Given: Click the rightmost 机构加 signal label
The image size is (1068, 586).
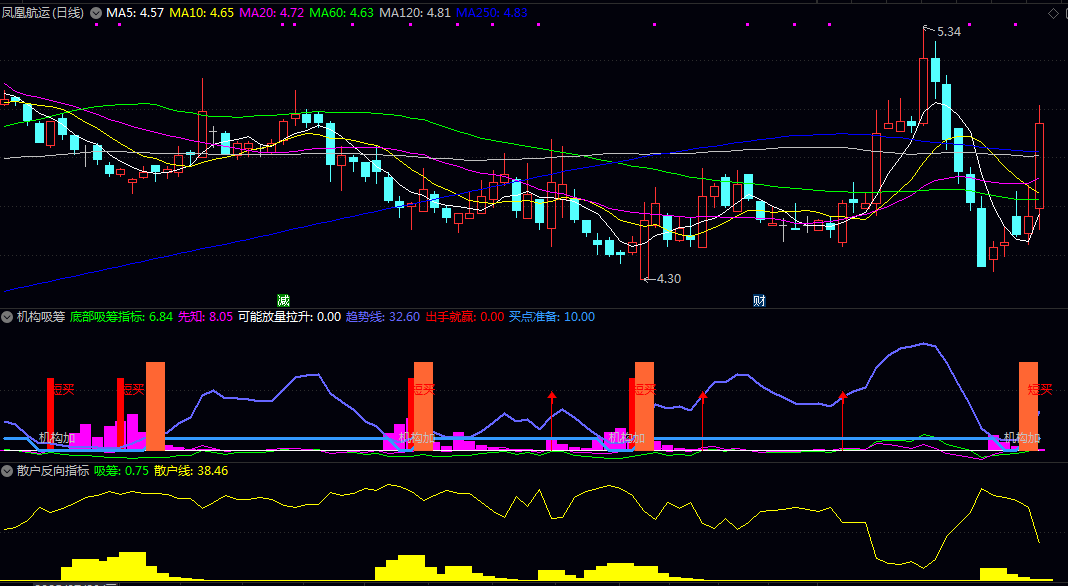Looking at the screenshot, I should (1022, 438).
